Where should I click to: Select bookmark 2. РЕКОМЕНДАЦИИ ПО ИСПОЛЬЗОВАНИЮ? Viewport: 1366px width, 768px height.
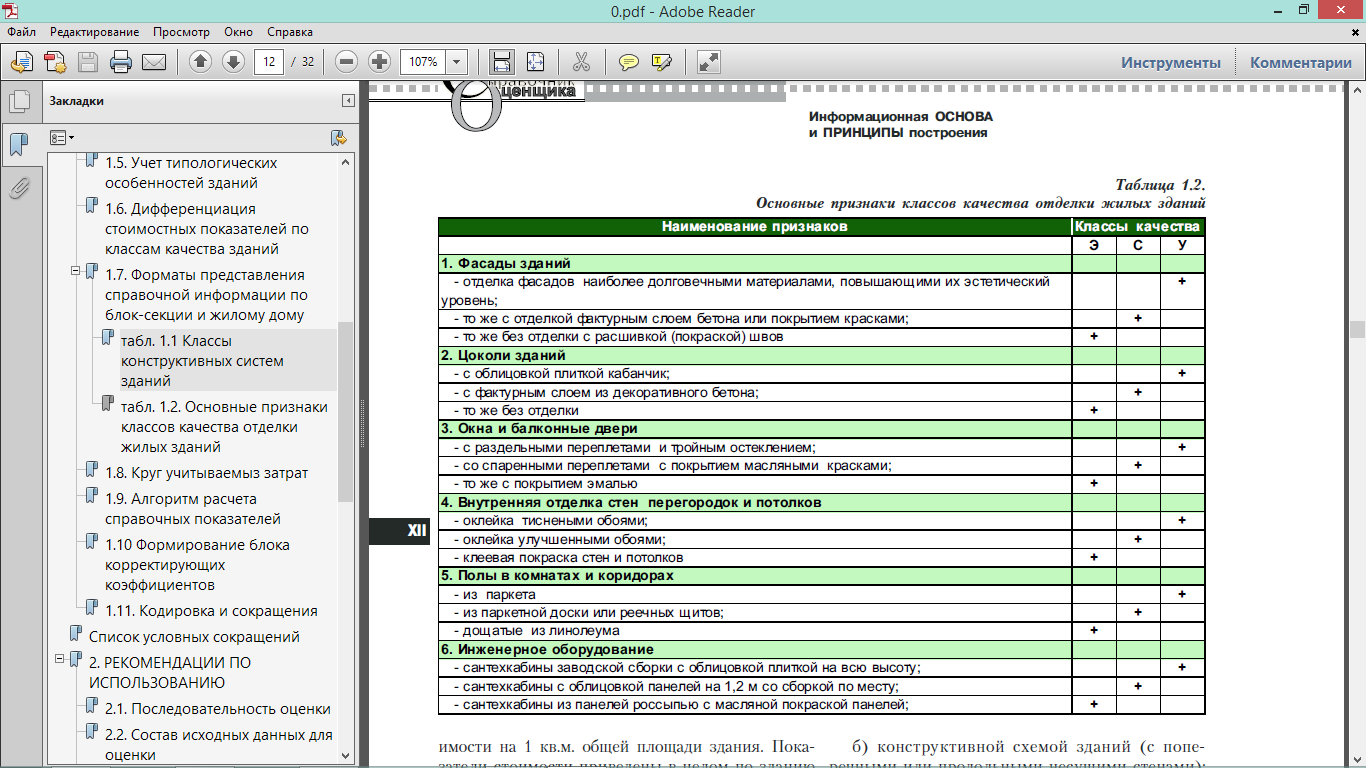(x=170, y=673)
